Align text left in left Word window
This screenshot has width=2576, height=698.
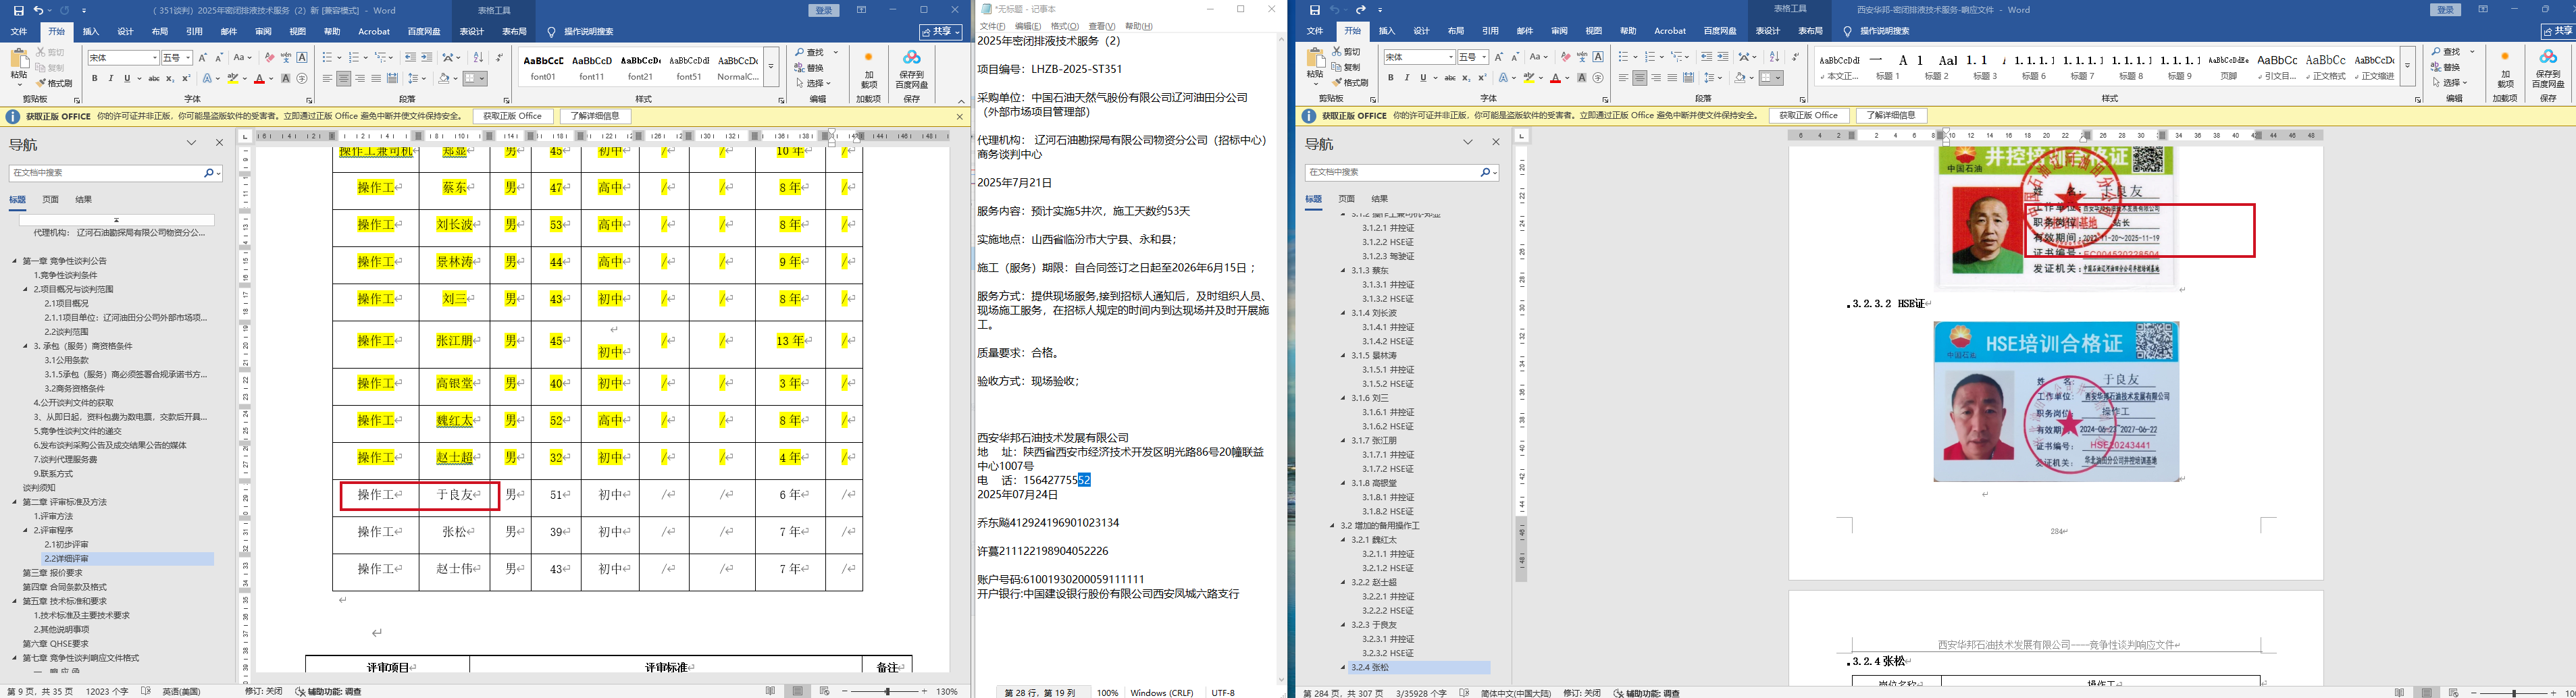327,78
